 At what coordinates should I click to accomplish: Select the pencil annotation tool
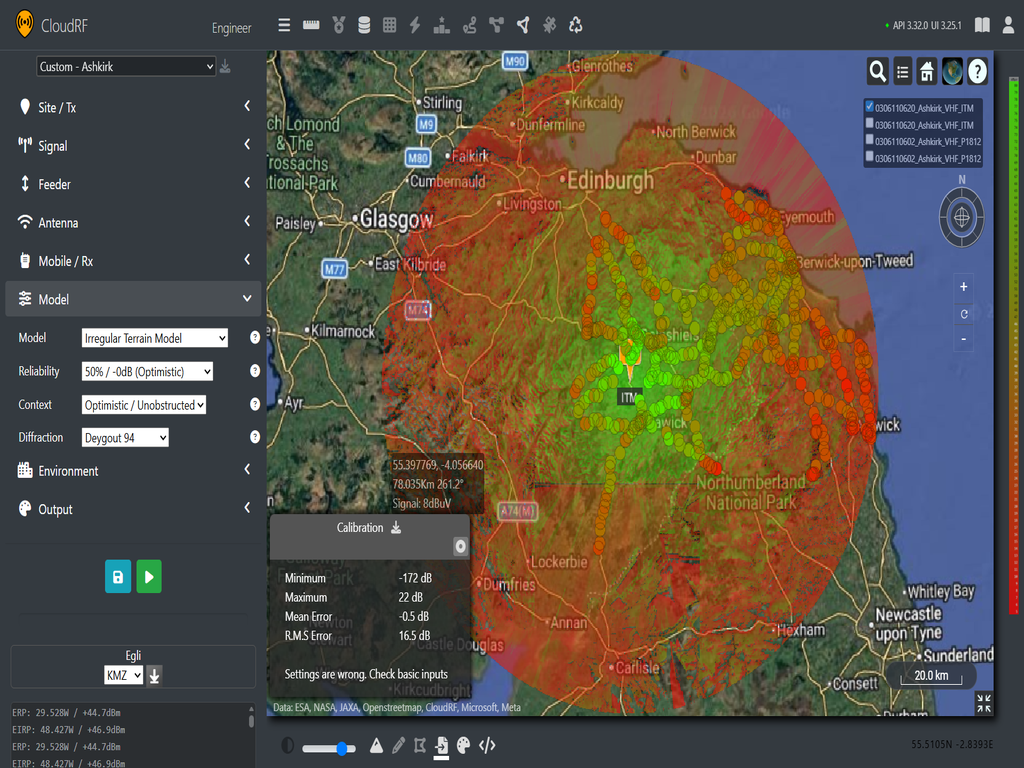[398, 746]
